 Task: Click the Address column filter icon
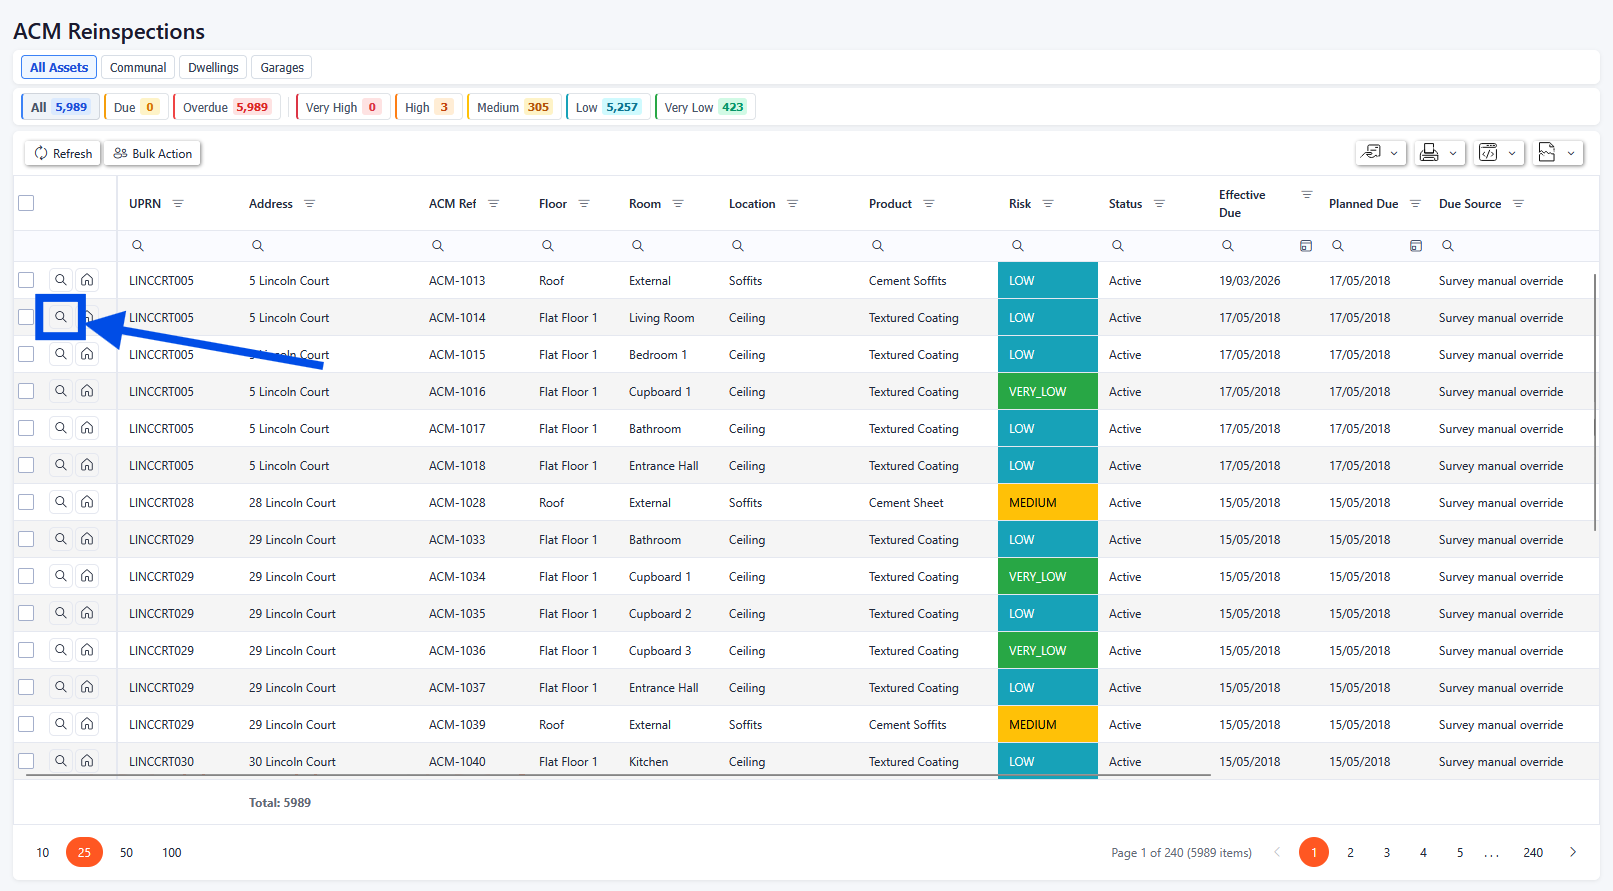click(310, 204)
